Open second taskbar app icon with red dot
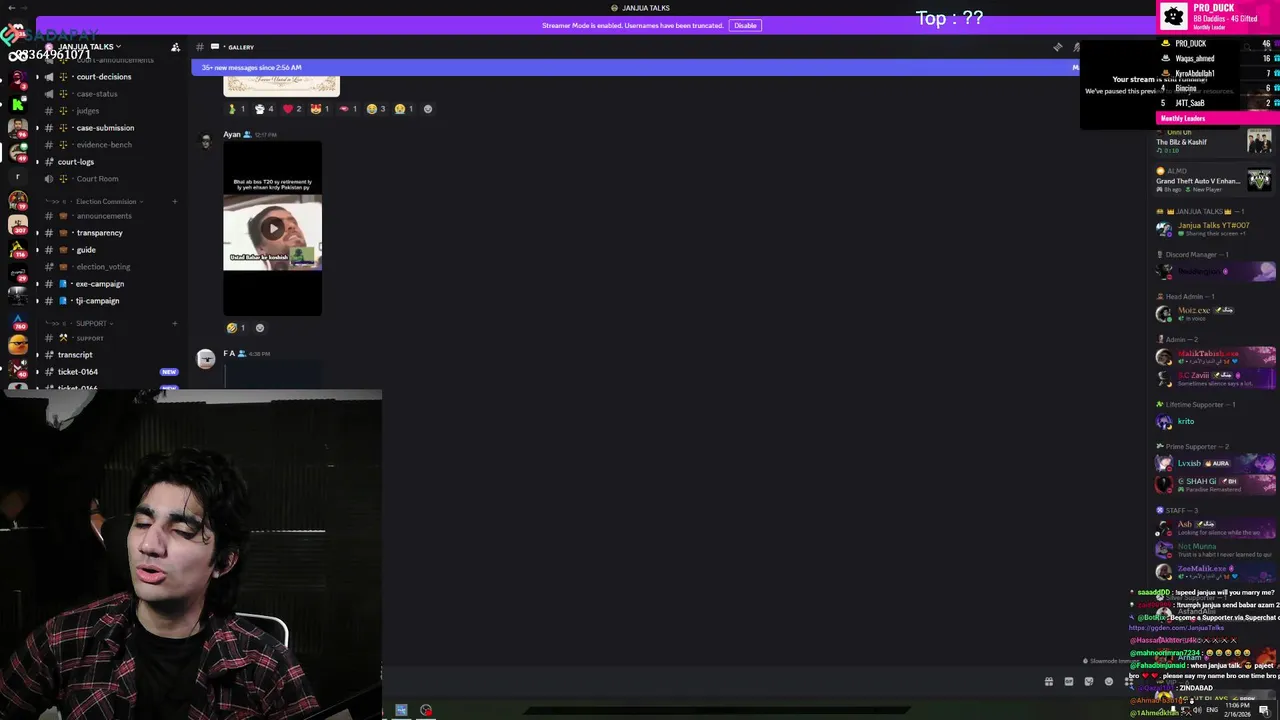 (426, 710)
